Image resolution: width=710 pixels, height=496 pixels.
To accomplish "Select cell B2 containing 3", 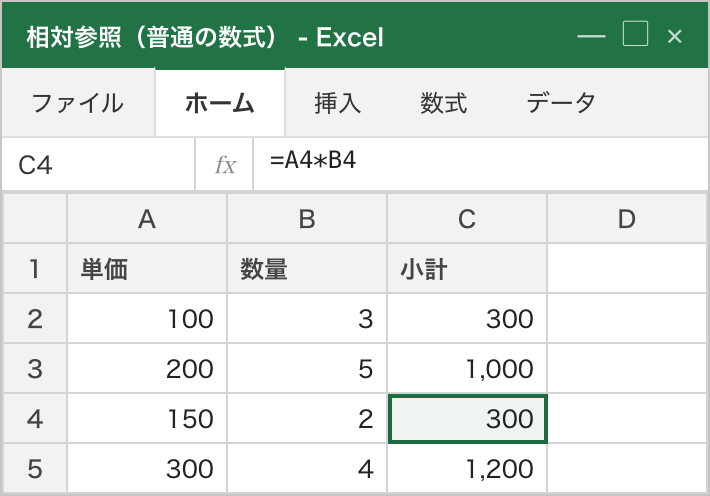I will click(307, 318).
